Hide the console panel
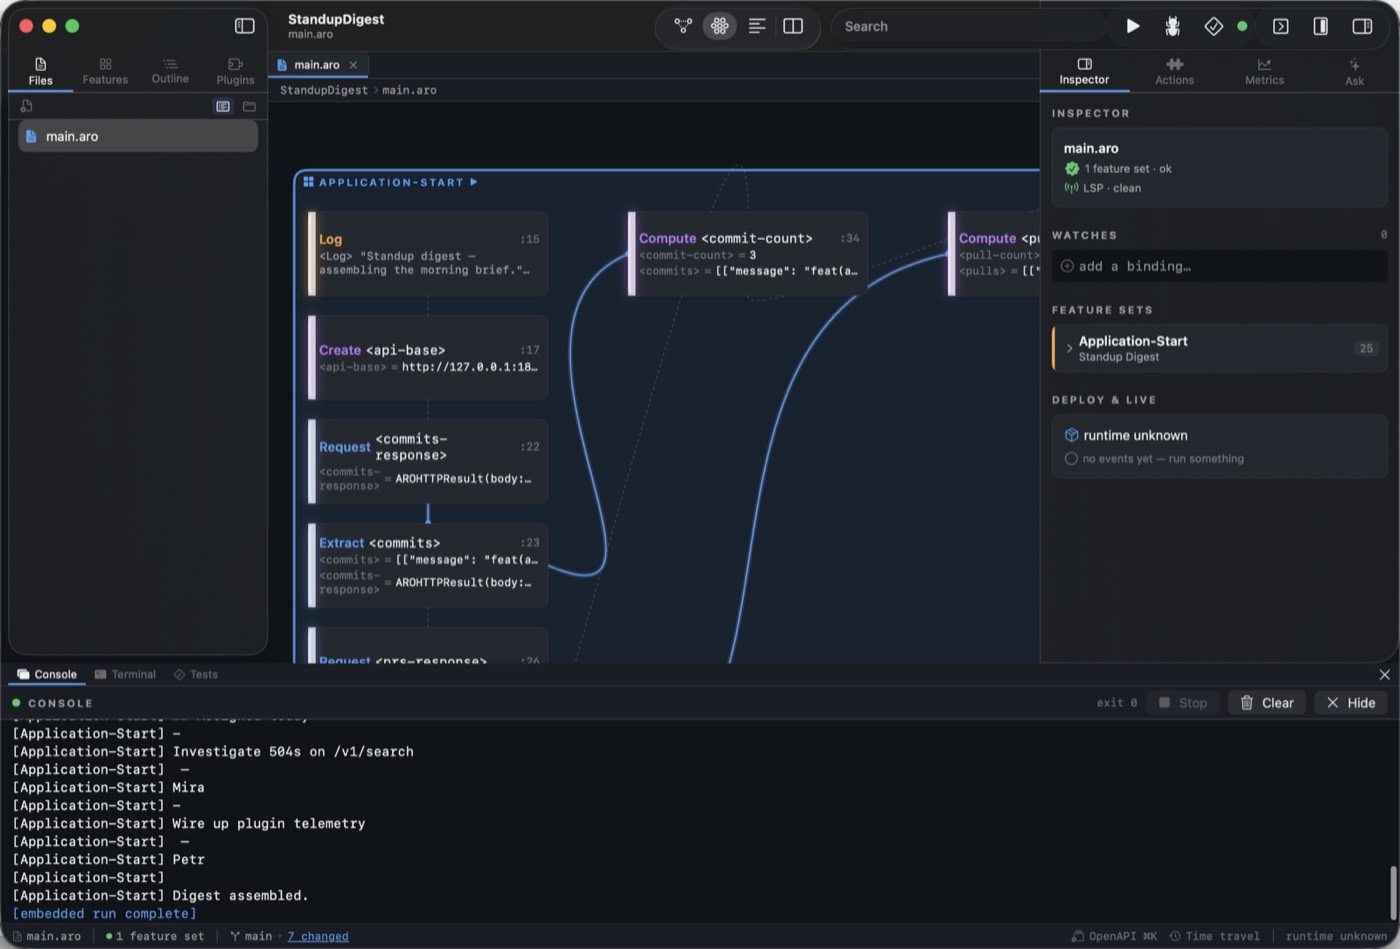 [1350, 703]
